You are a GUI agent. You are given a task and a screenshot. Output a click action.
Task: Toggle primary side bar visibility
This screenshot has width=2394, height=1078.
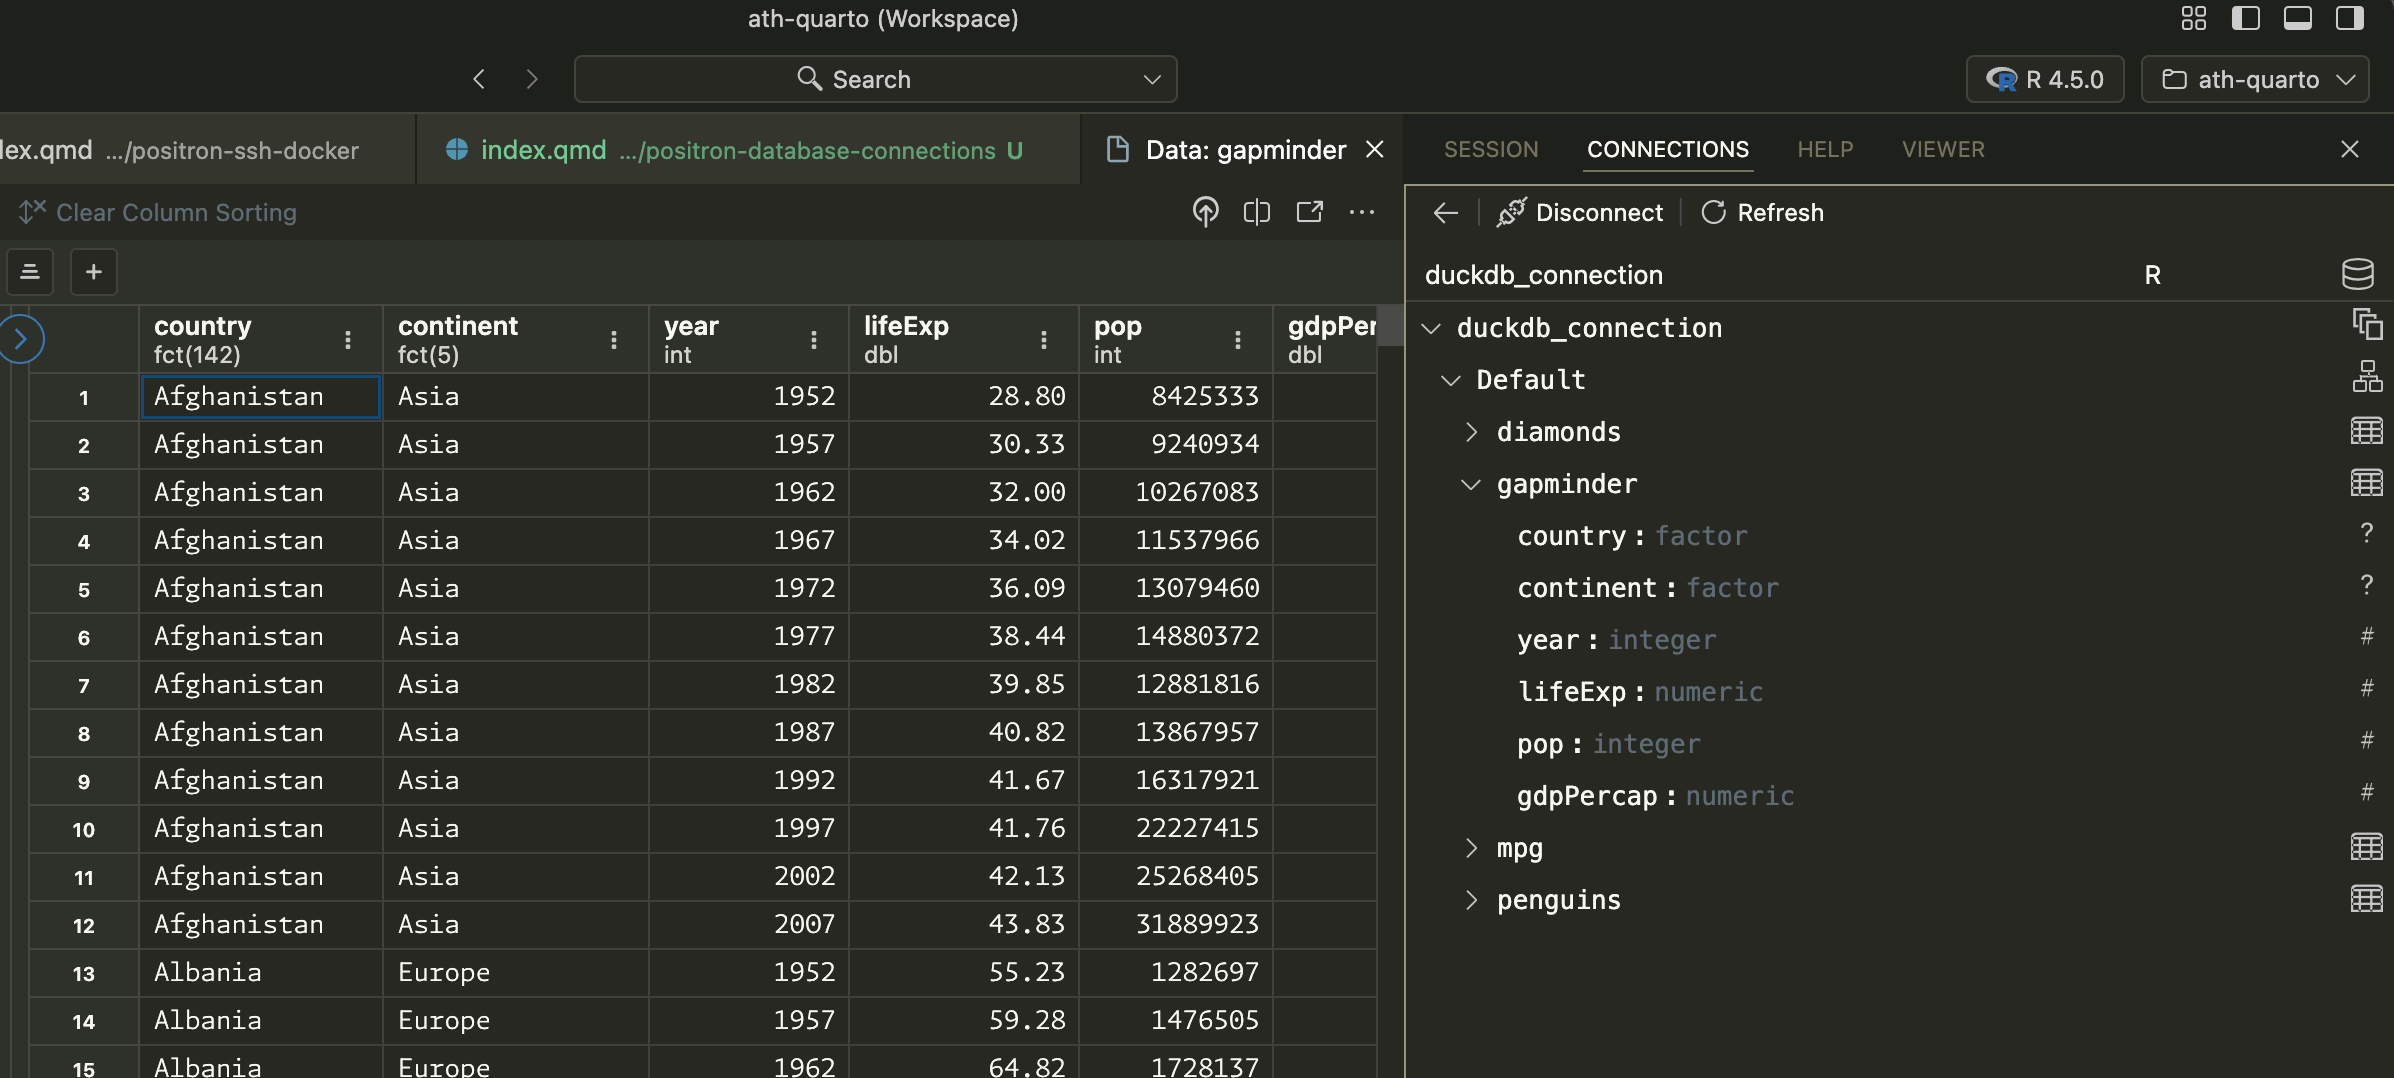click(2245, 18)
